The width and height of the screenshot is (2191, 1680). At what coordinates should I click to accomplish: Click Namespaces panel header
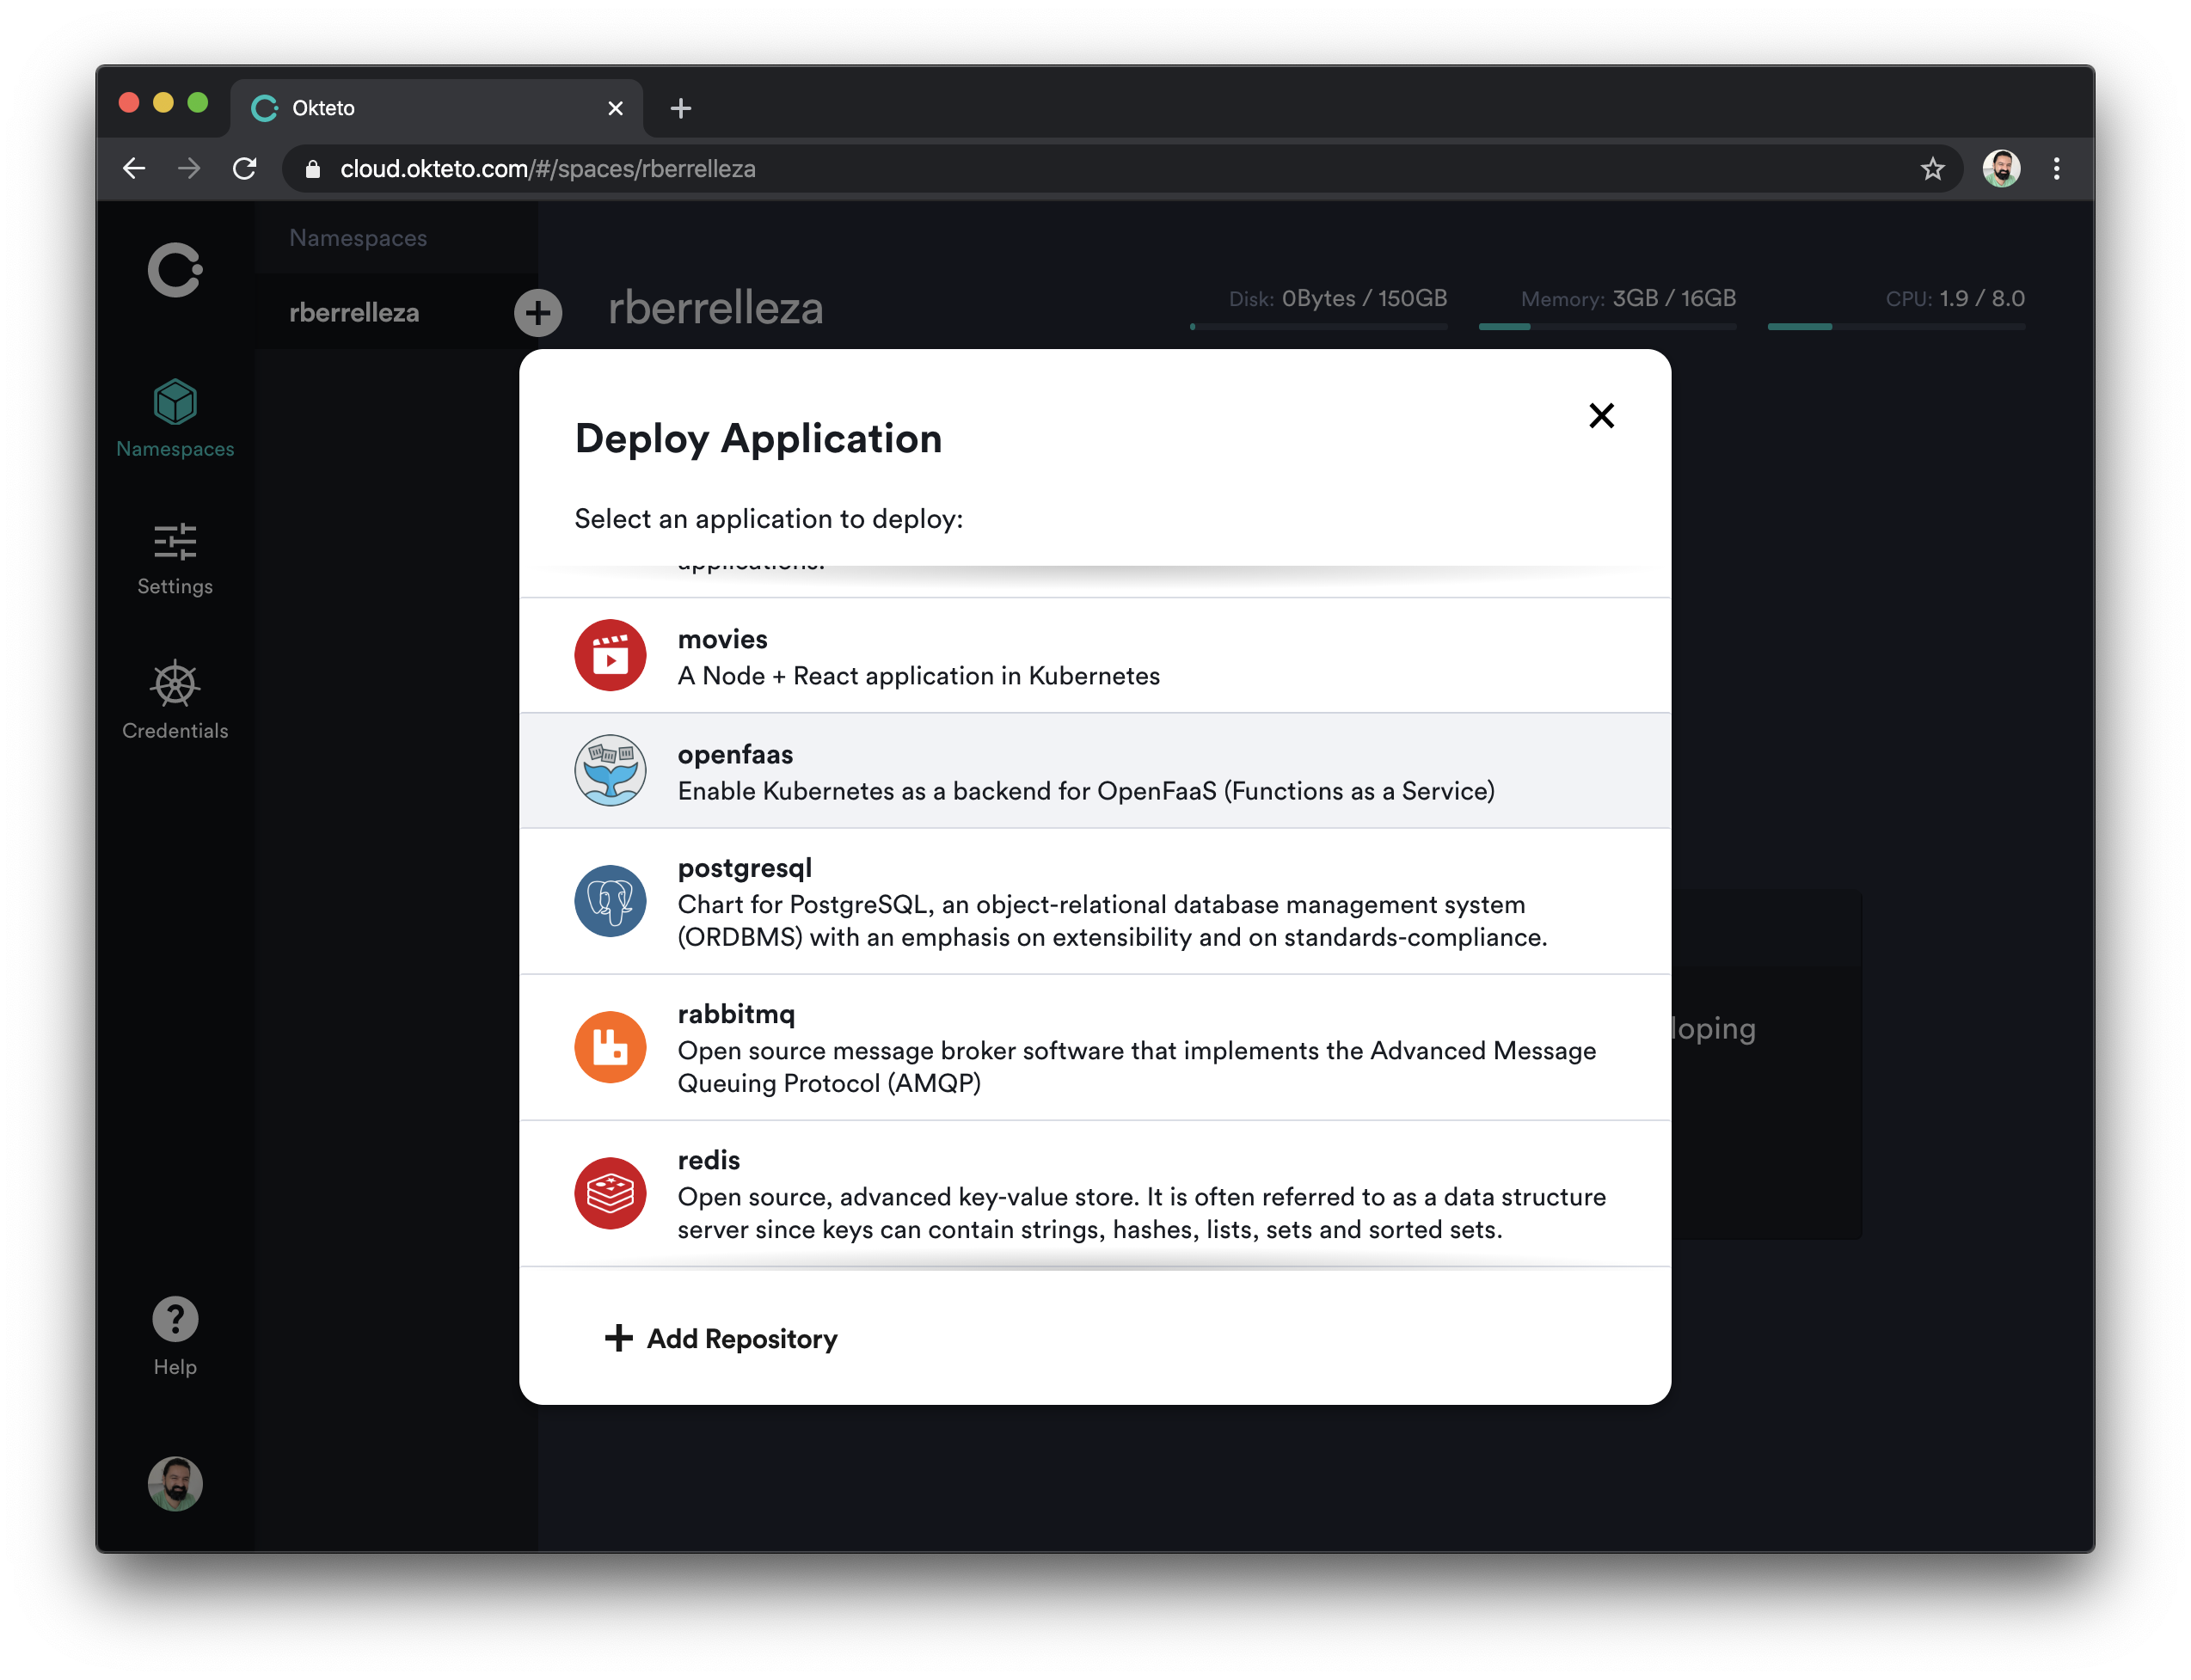pos(358,238)
